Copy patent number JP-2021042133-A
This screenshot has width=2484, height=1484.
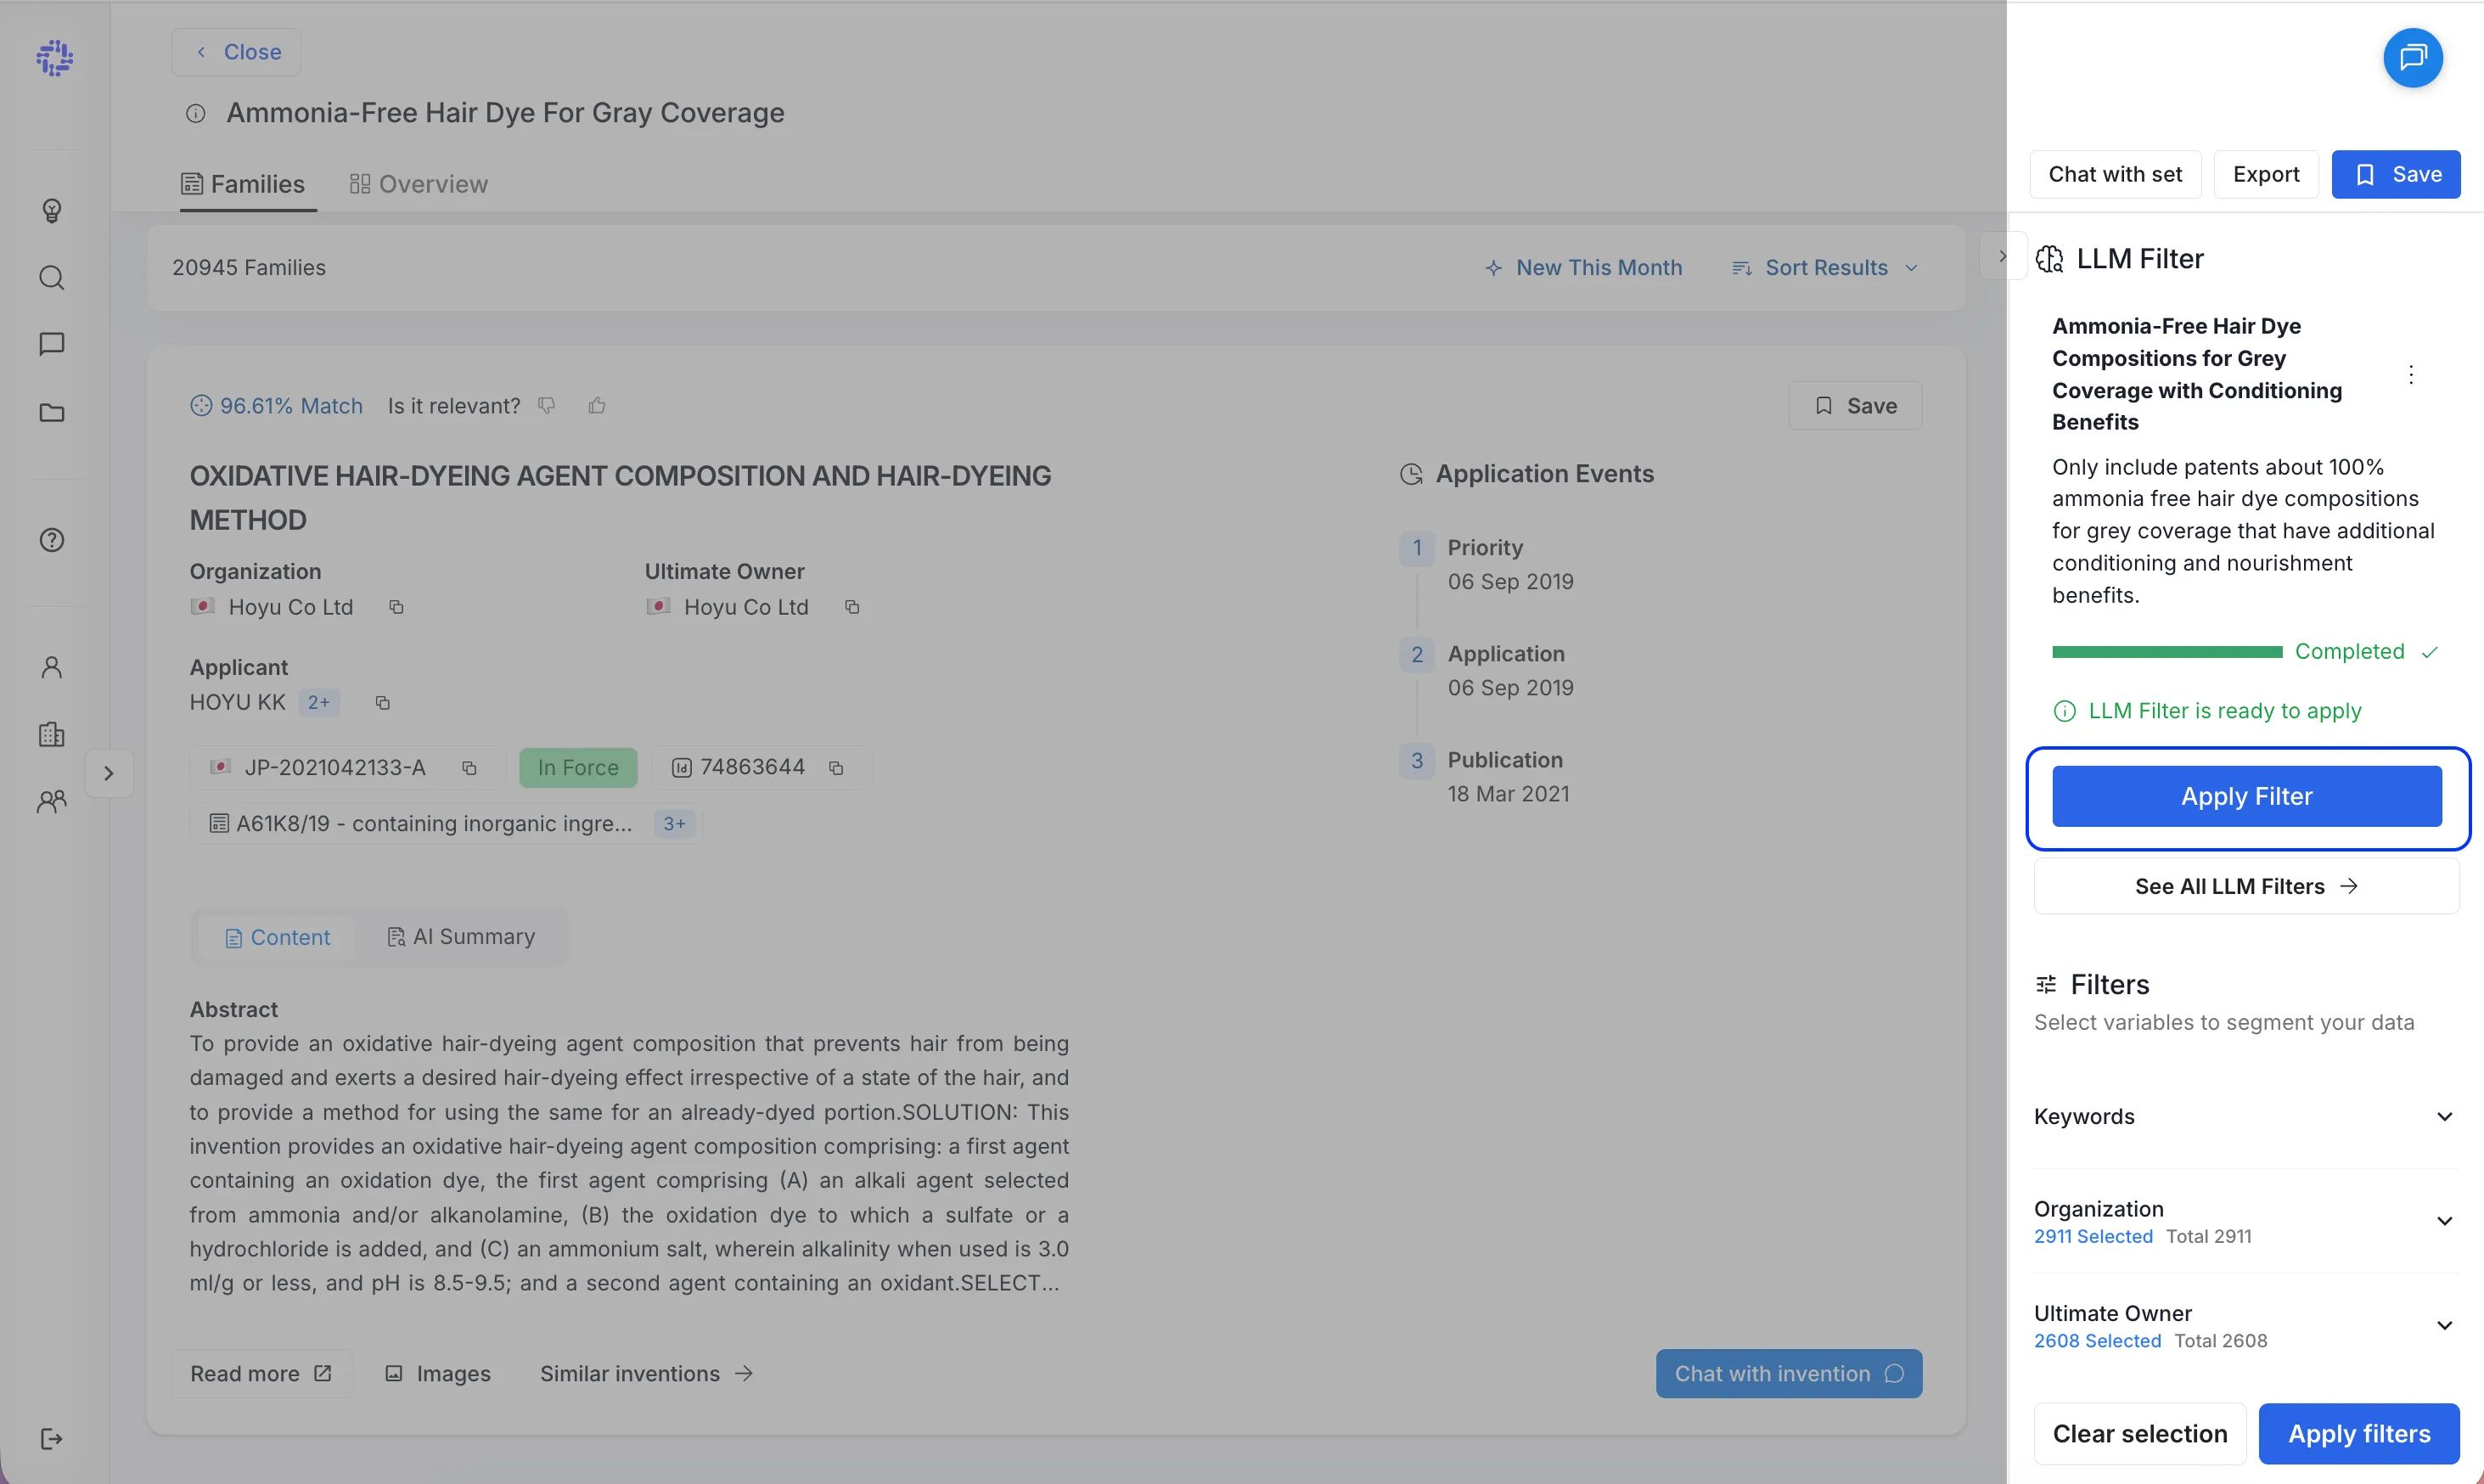pyautogui.click(x=469, y=768)
